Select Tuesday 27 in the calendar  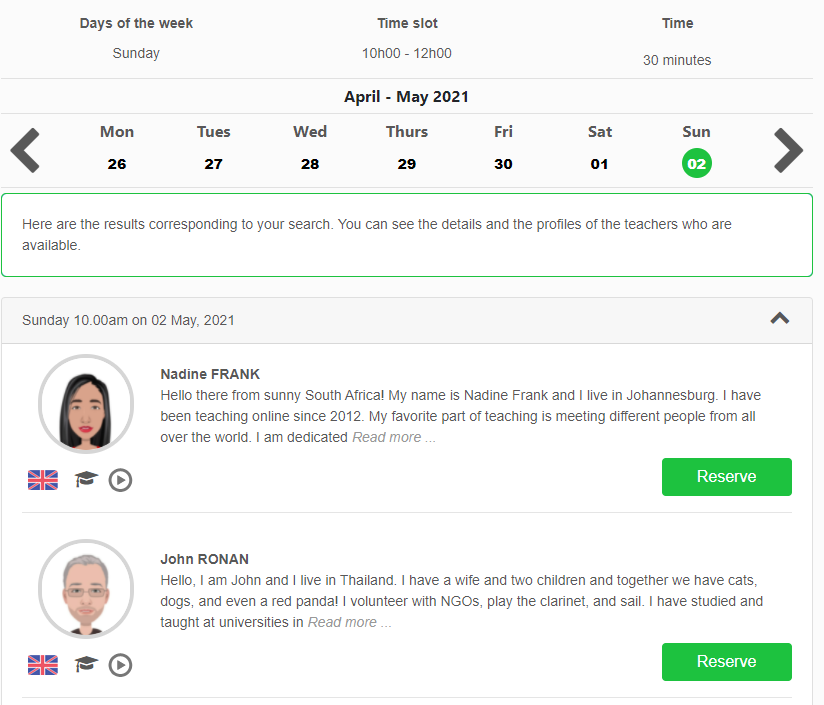click(213, 163)
